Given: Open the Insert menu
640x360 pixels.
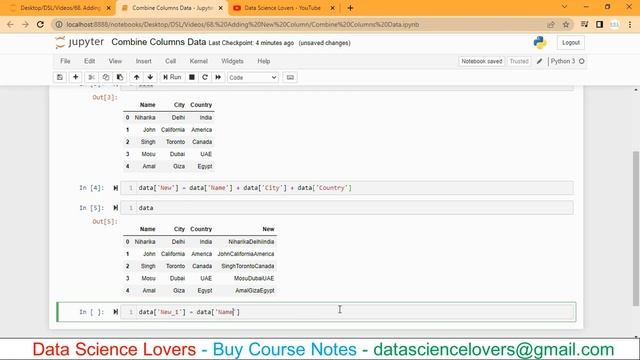Looking at the screenshot, I should [143, 61].
